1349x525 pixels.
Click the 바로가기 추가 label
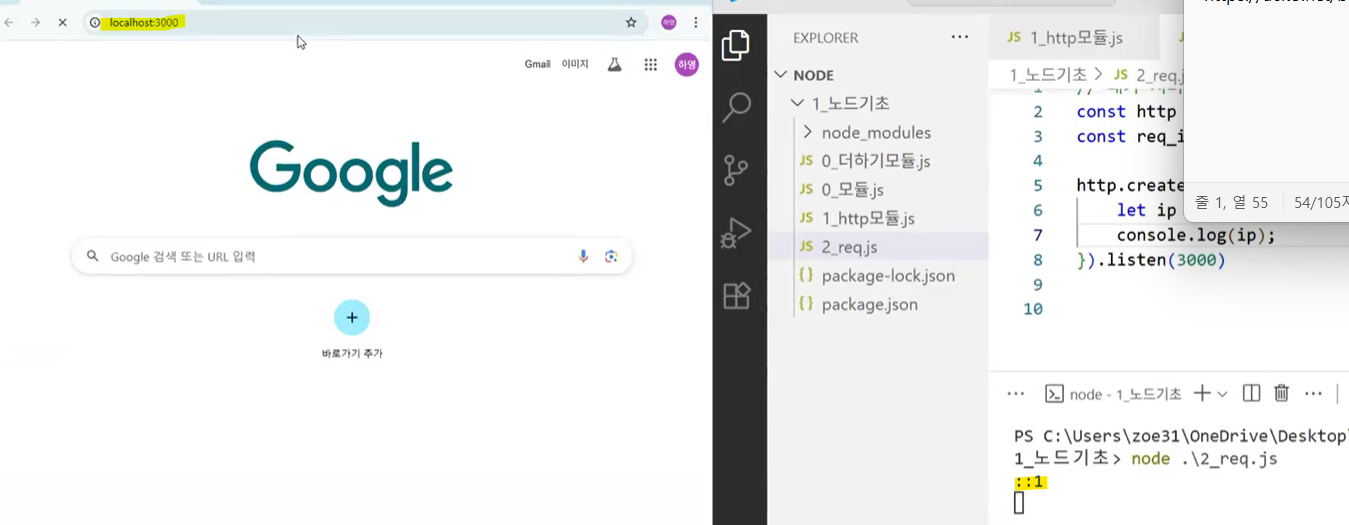[x=352, y=353]
